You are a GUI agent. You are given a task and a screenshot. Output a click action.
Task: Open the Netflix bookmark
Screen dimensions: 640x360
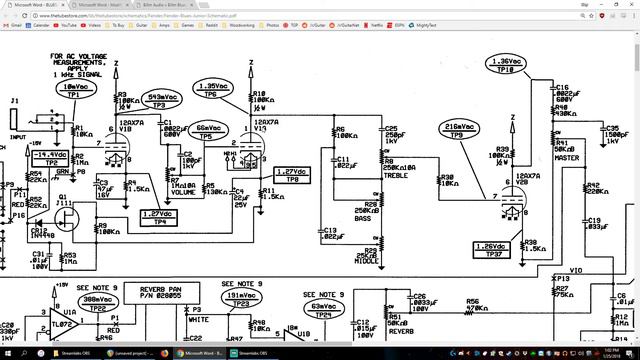[x=373, y=25]
